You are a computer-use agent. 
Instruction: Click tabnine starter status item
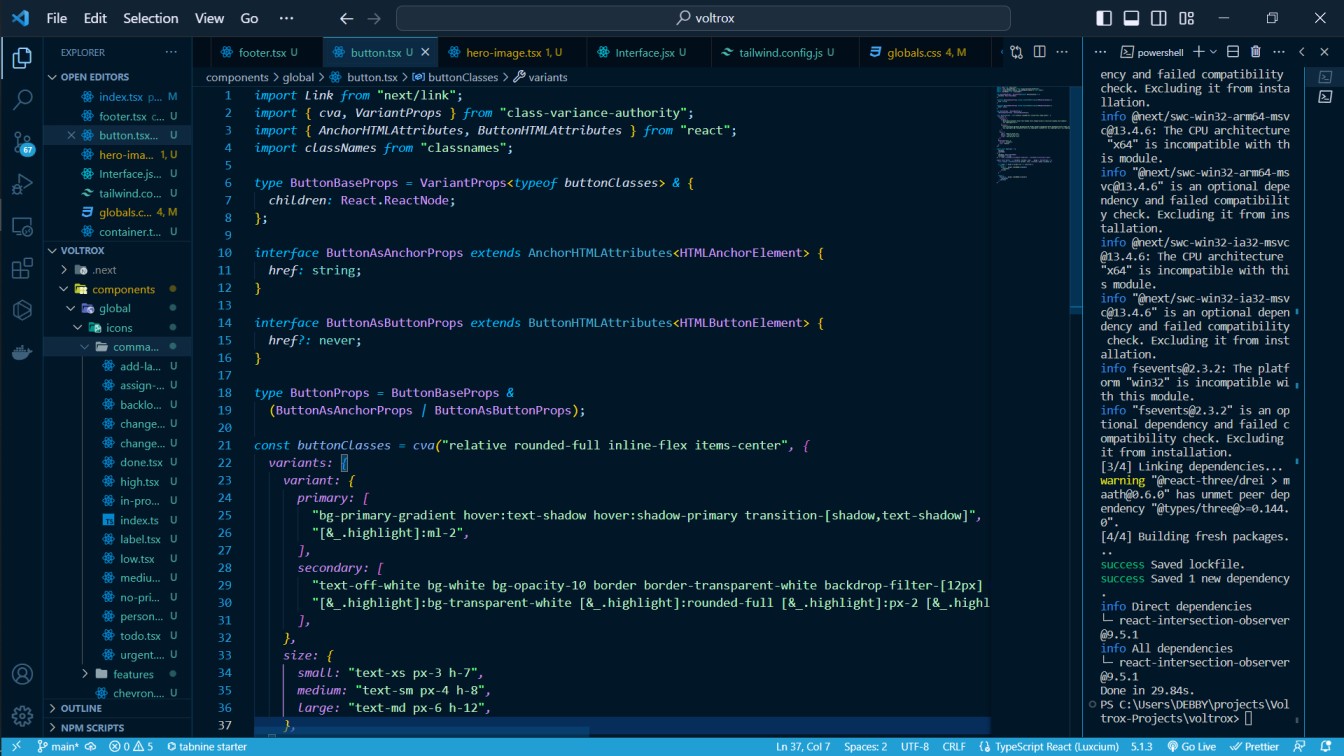(207, 746)
